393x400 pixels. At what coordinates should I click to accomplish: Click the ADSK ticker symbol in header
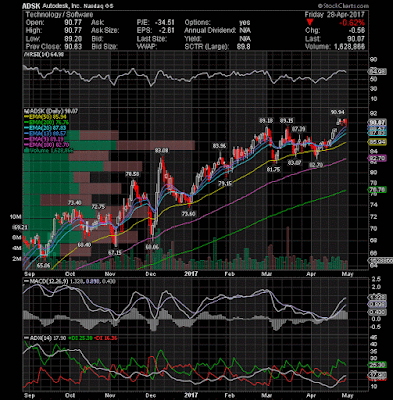click(31, 6)
